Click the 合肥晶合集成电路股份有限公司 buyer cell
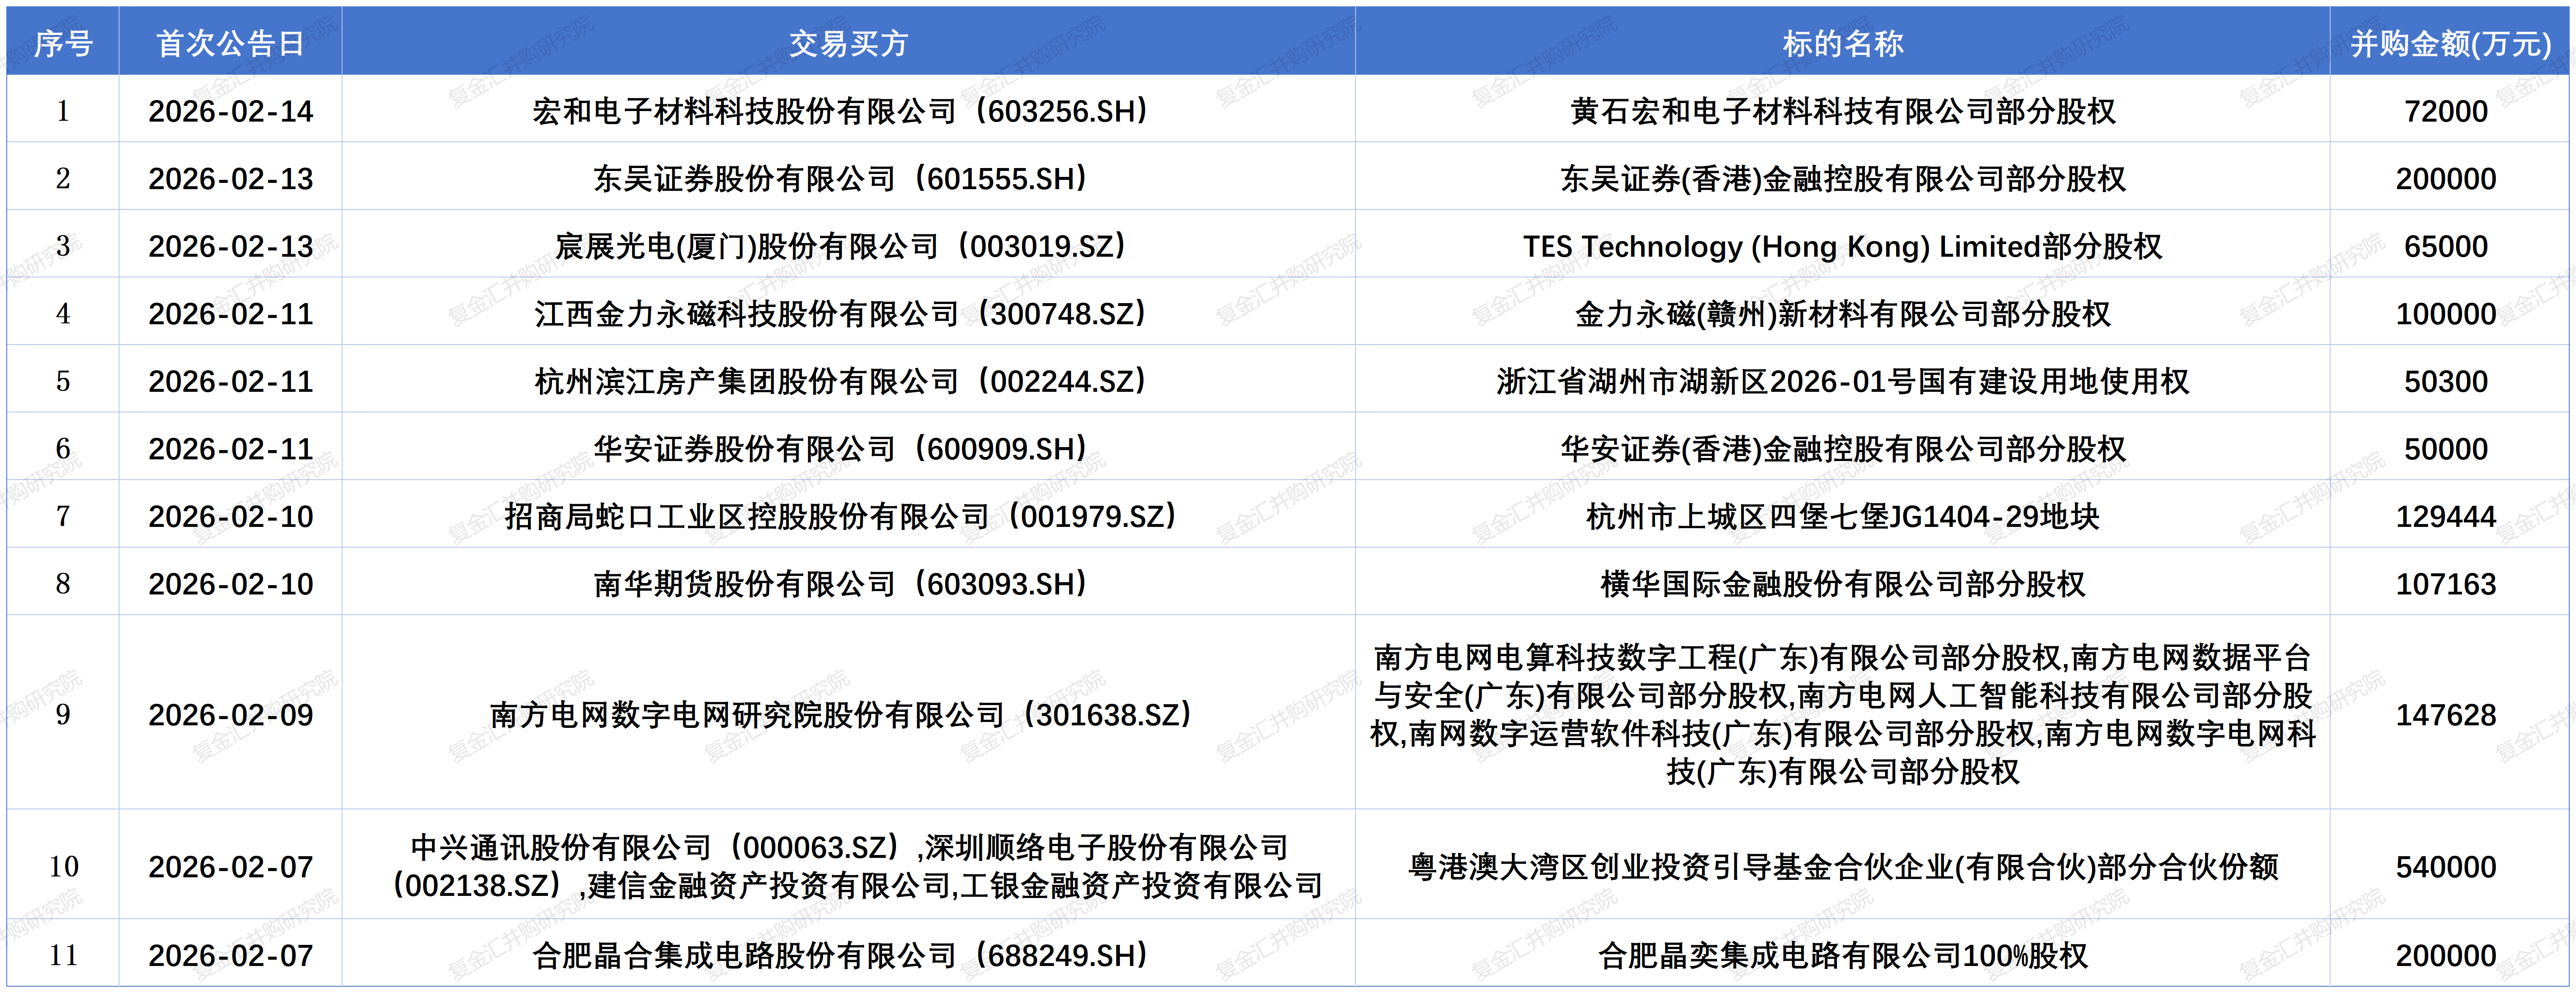Image resolution: width=2576 pixels, height=993 pixels. point(840,955)
